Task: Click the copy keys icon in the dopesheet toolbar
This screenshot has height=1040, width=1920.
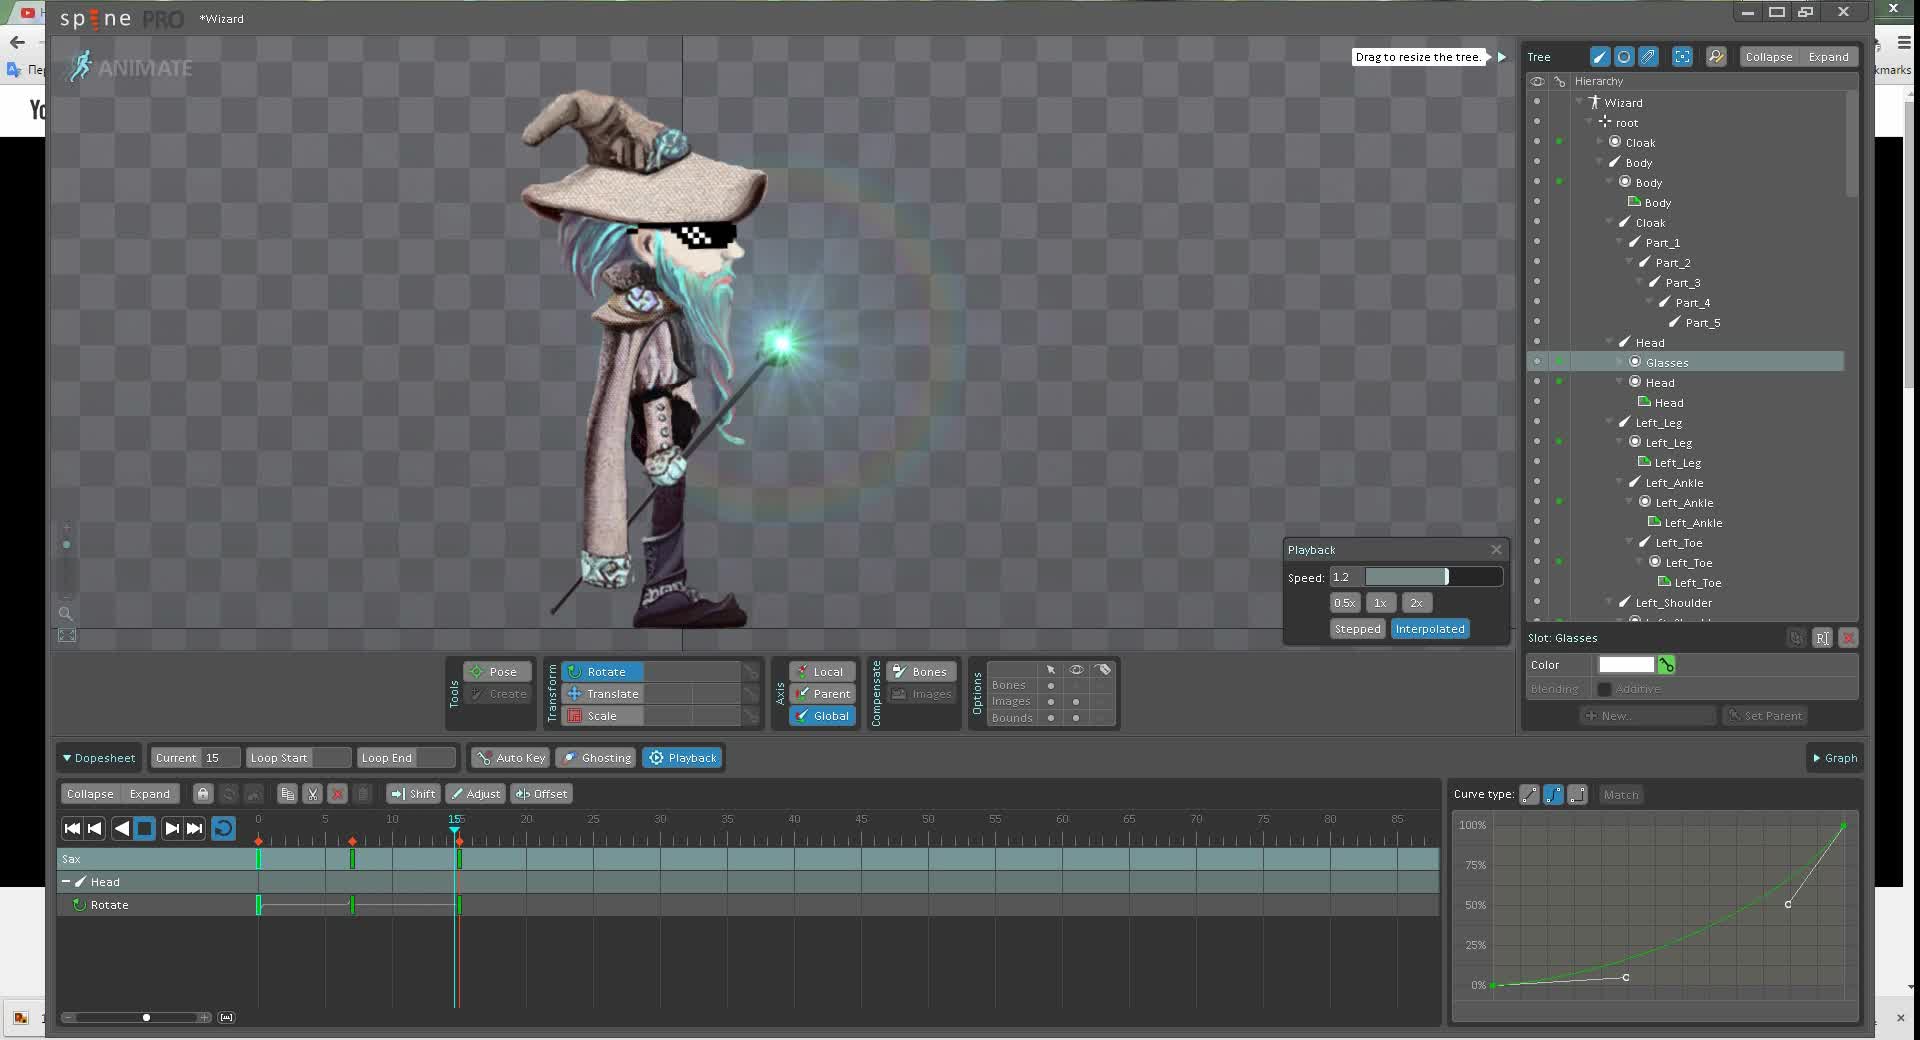Action: (287, 793)
